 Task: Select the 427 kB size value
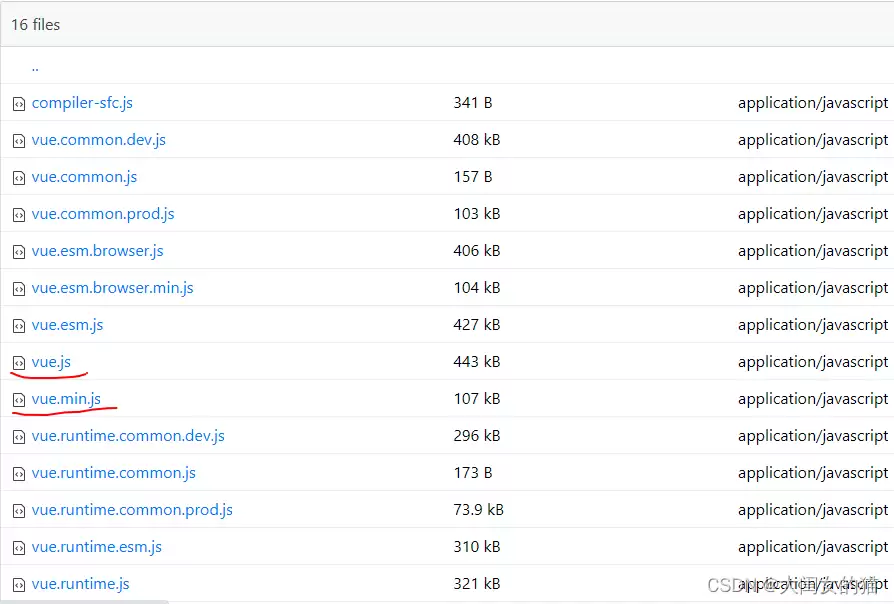[477, 325]
